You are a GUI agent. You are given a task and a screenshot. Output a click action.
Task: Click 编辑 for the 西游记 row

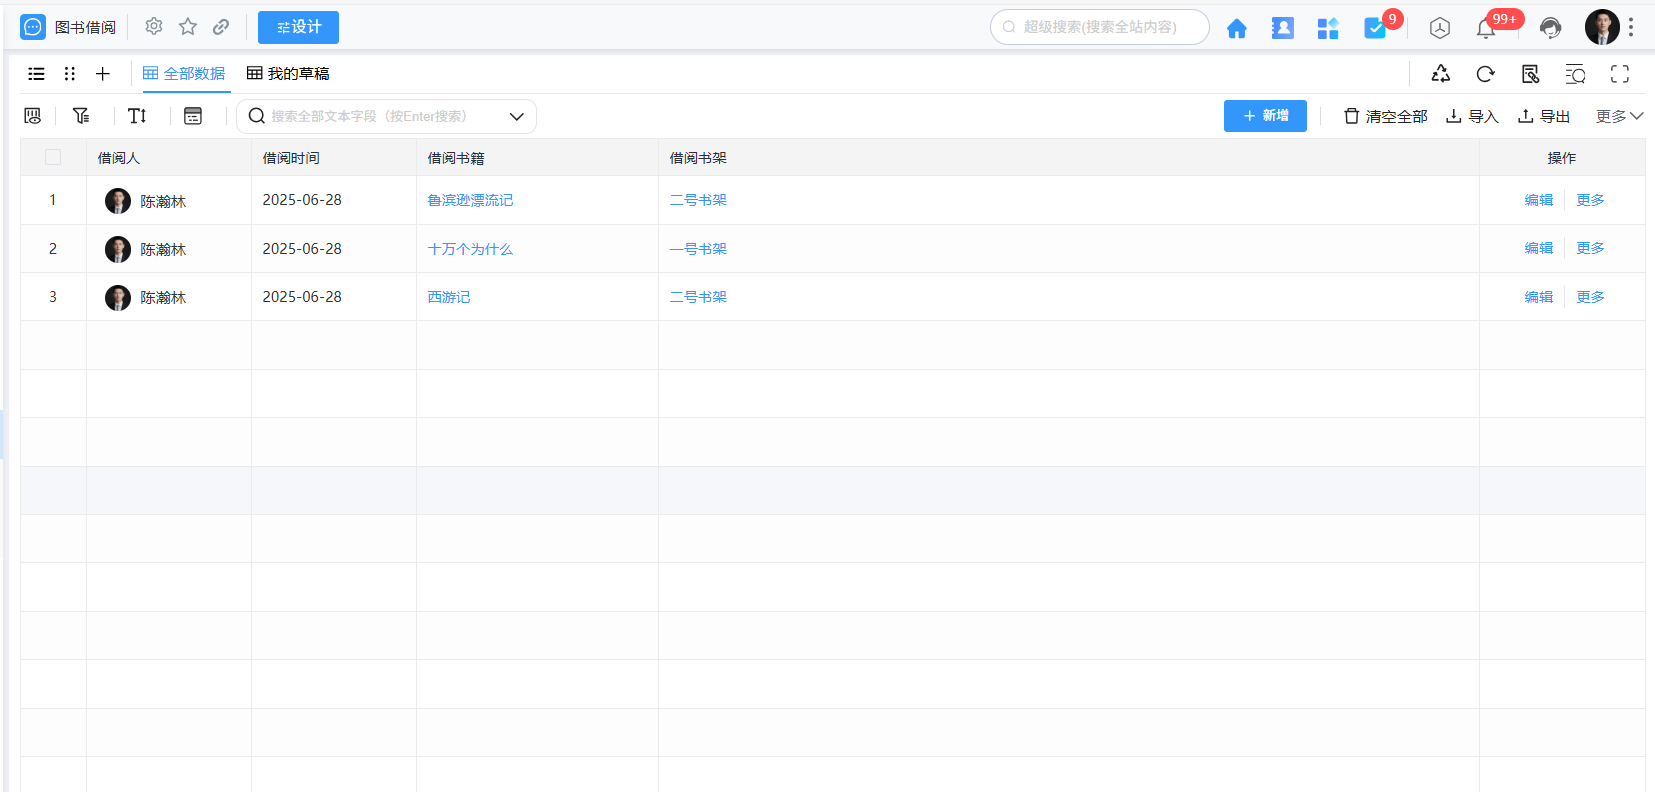pos(1538,297)
